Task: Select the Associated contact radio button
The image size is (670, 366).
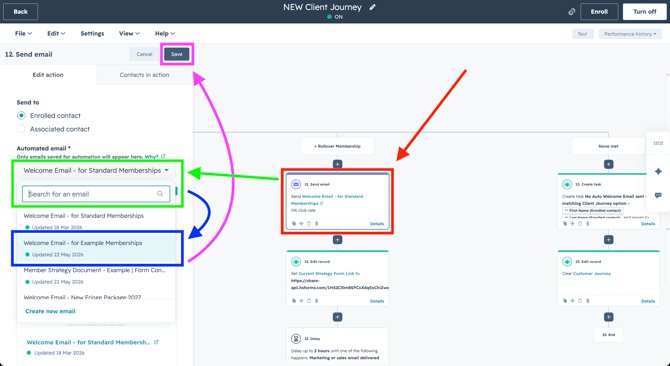Action: tap(21, 129)
